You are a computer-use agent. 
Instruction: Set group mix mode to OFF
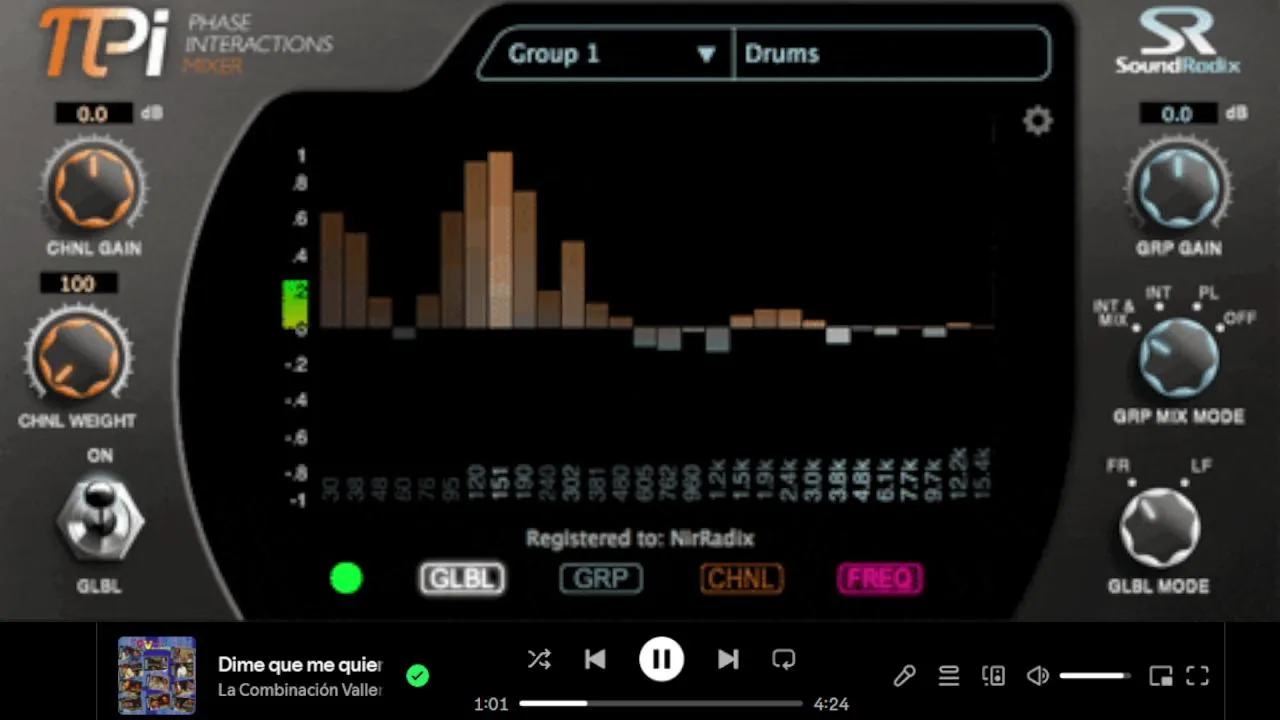pos(1239,319)
